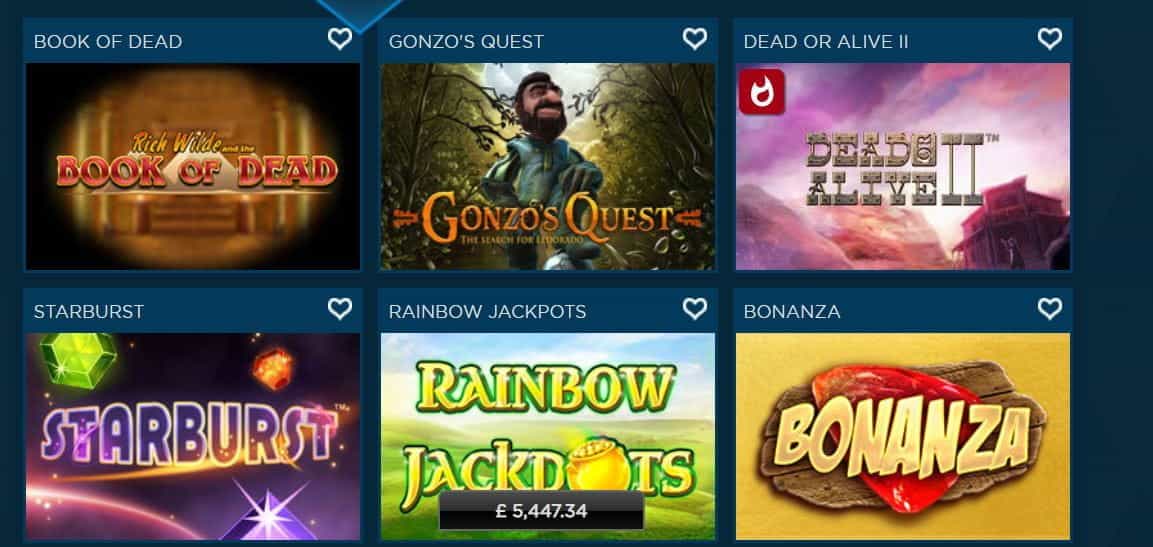Open the Book of Dead thumbnail

pos(193,166)
